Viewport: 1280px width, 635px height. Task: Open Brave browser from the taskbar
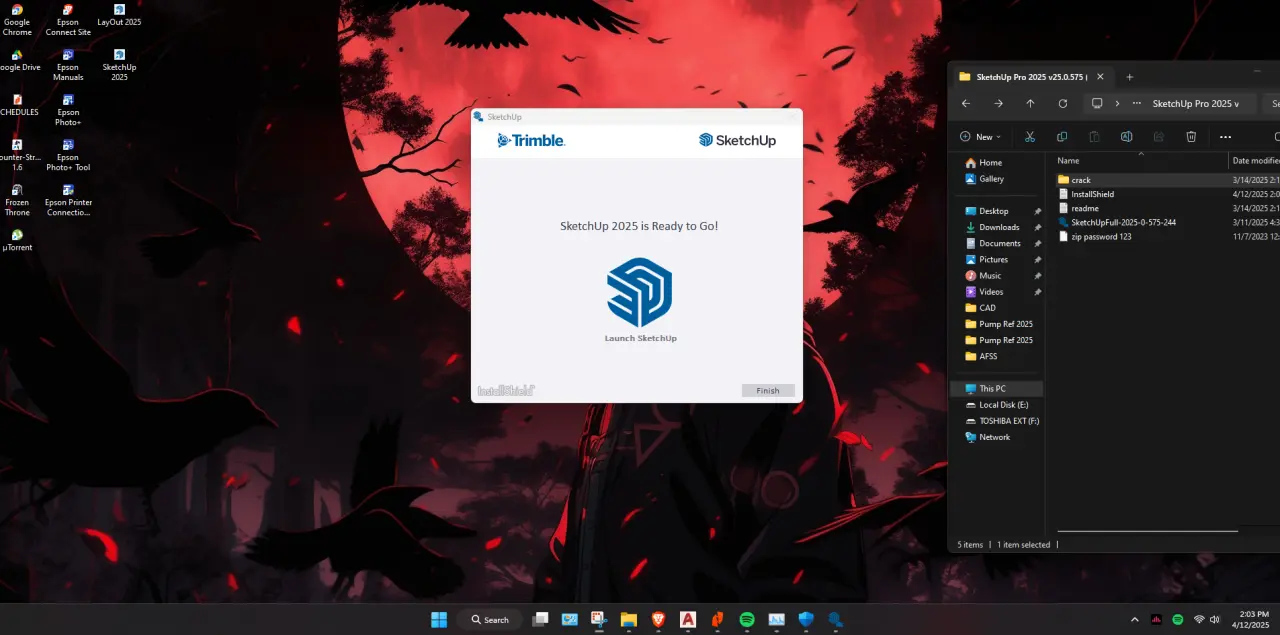pos(658,620)
